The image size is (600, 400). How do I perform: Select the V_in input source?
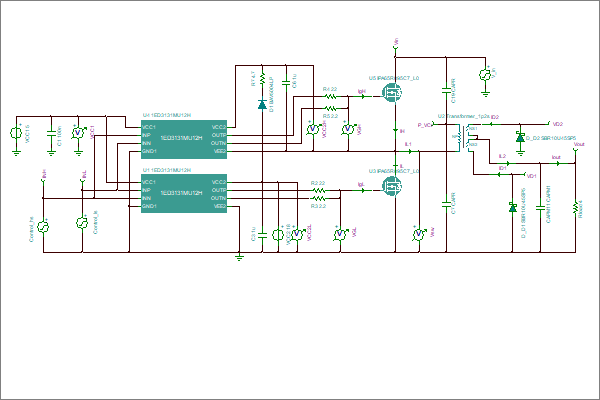tap(486, 75)
